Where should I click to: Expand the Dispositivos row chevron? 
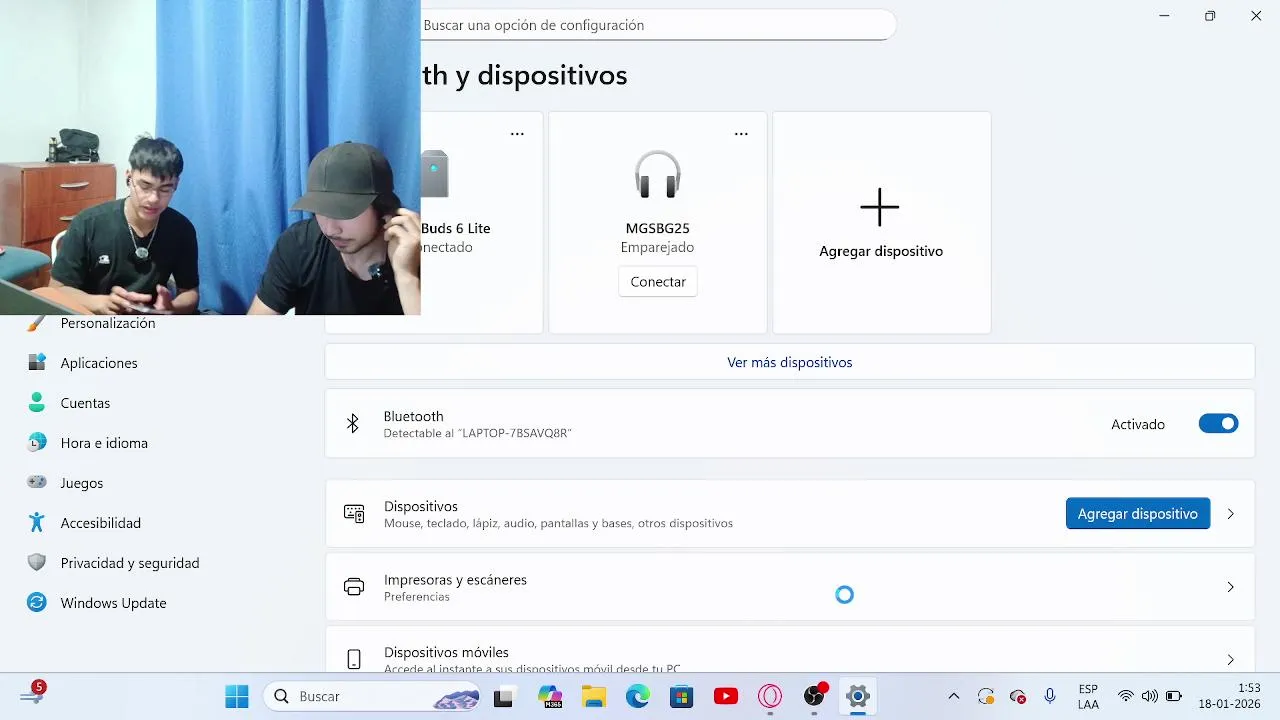click(x=1230, y=514)
